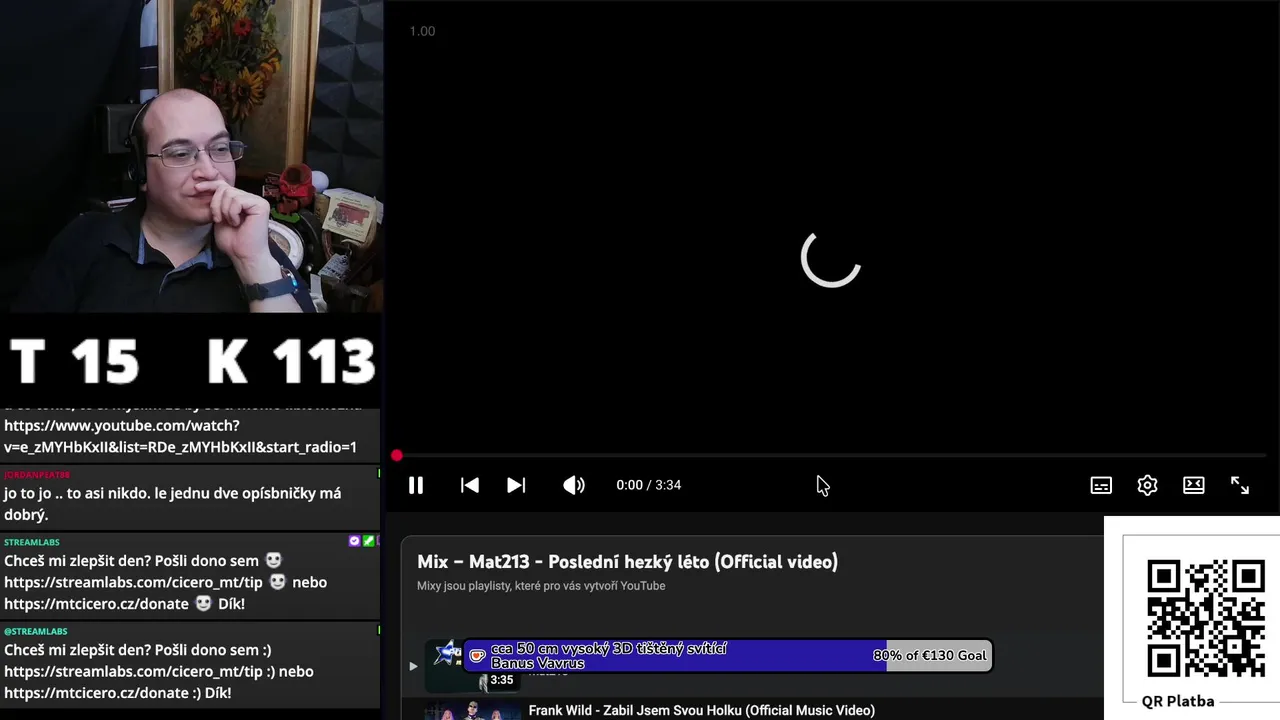Enter fullscreen mode
This screenshot has width=1280, height=720.
click(x=1240, y=485)
